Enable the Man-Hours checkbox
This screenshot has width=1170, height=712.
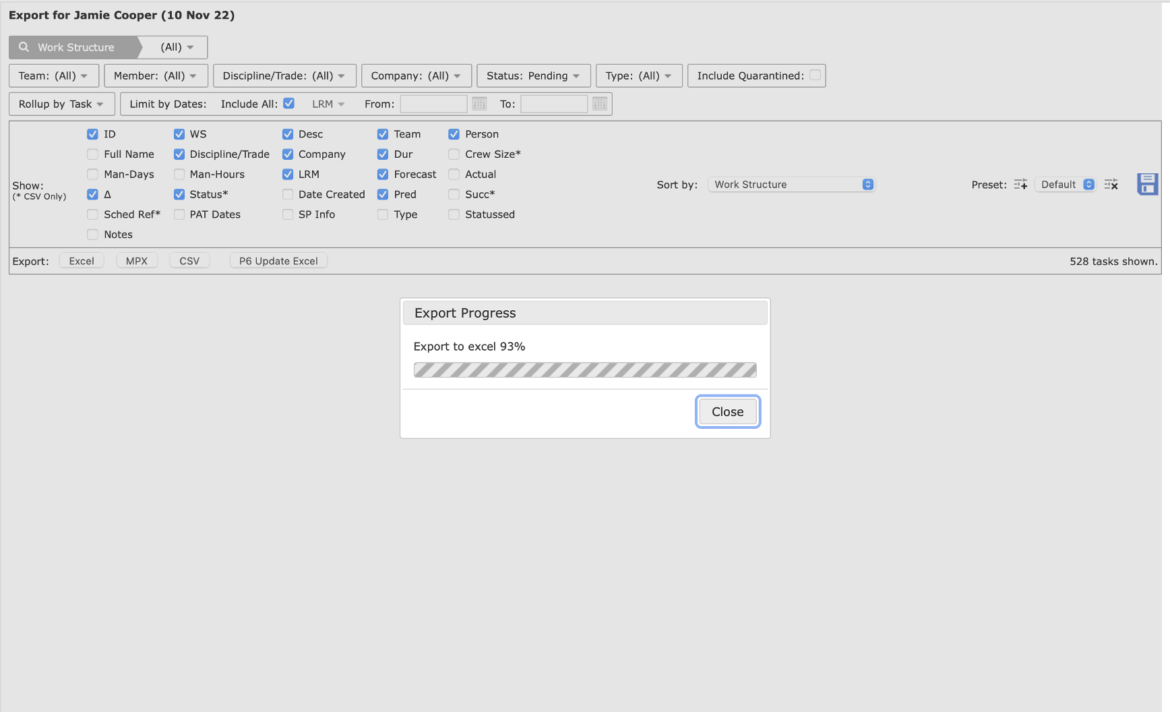(179, 175)
